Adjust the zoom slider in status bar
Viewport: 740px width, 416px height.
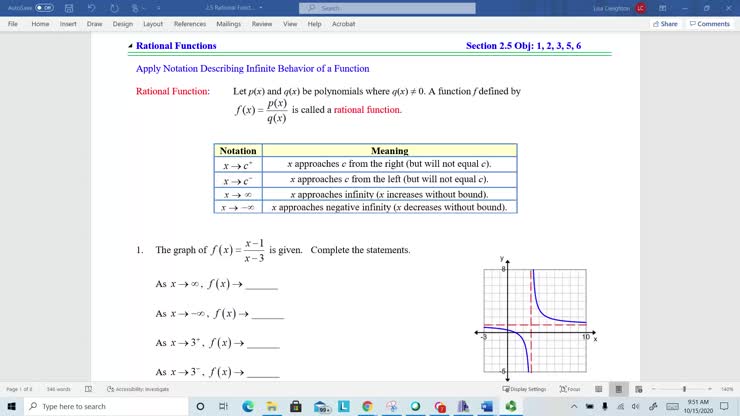tap(684, 389)
